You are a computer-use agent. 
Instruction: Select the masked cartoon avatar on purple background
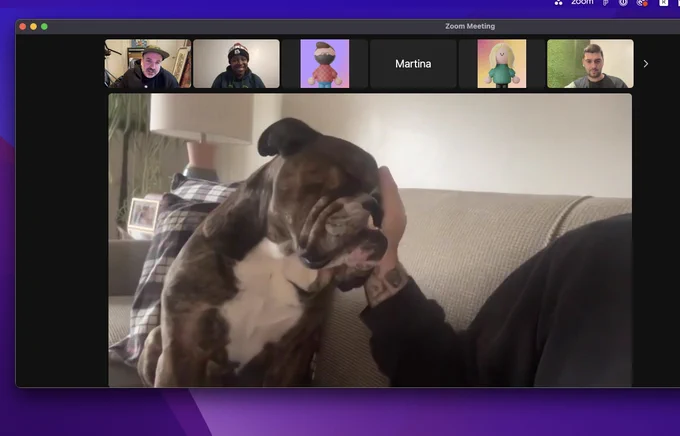coord(325,64)
